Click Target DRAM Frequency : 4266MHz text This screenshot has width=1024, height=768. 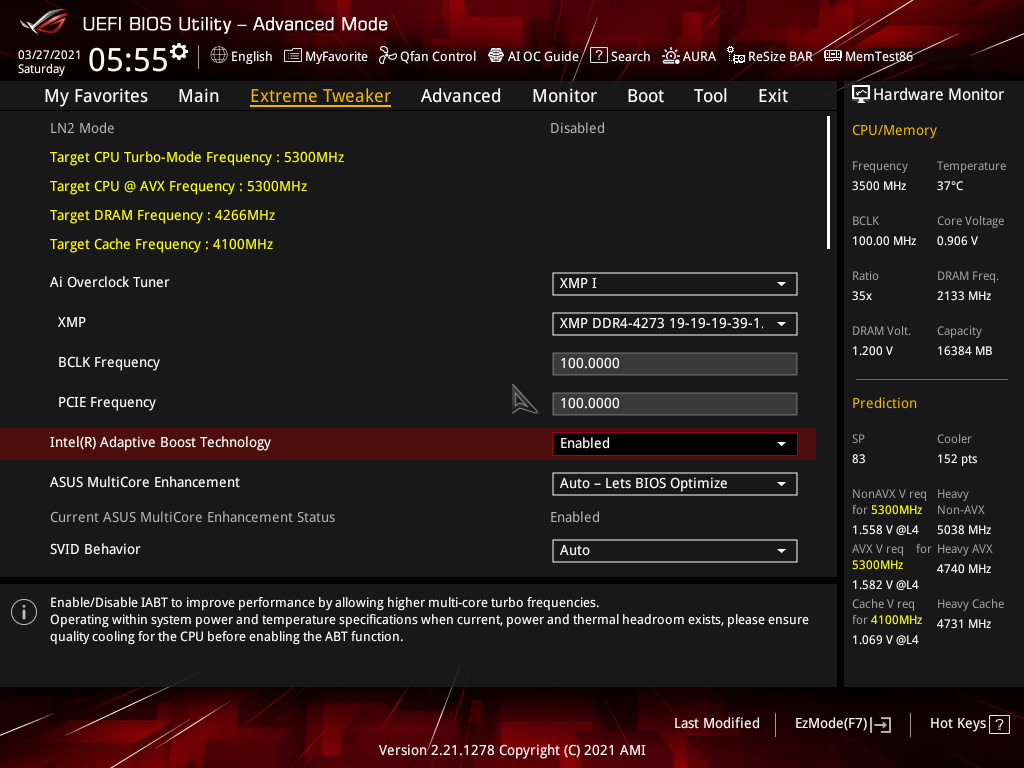(x=162, y=216)
